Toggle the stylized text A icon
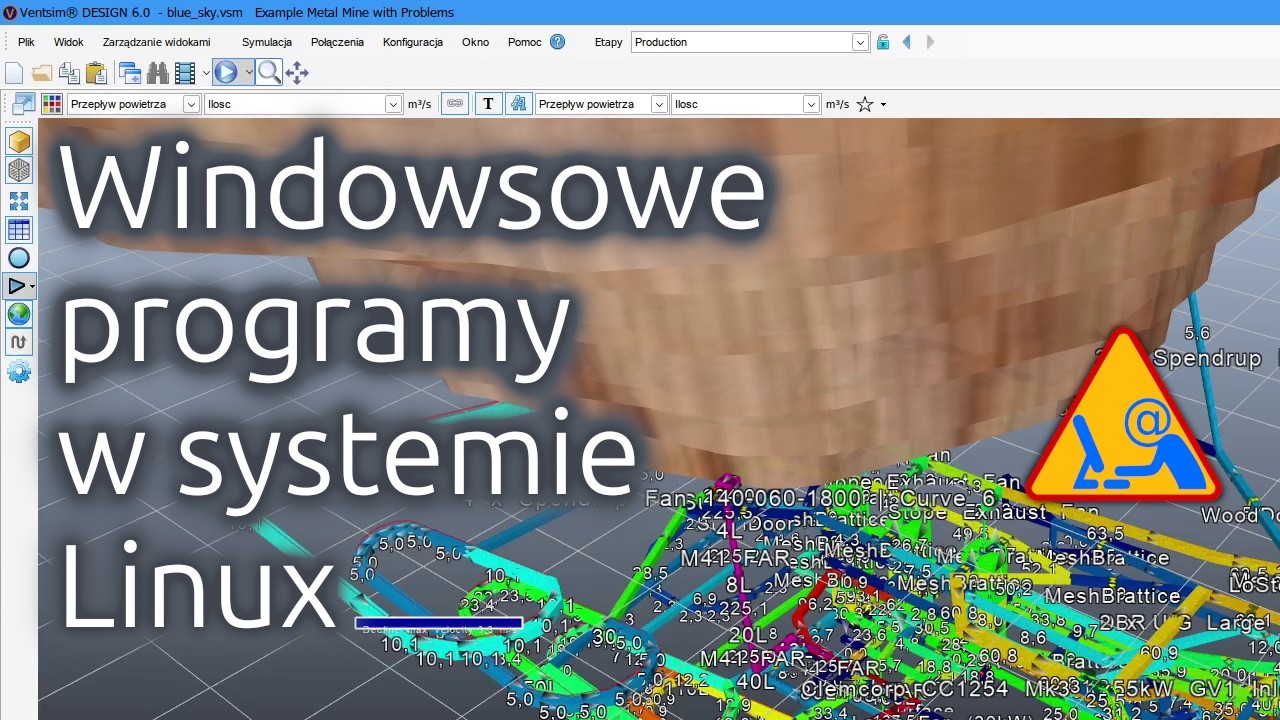1280x720 pixels. click(518, 104)
